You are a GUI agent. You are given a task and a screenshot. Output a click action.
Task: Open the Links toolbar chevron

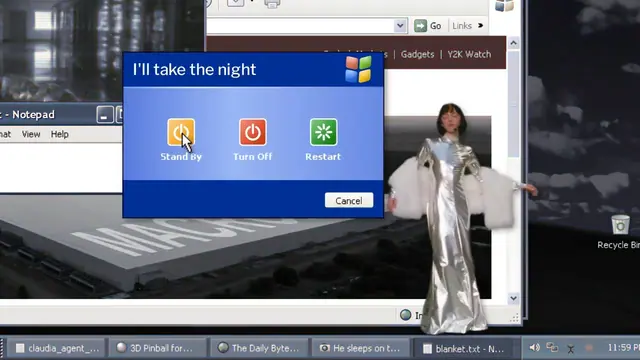point(480,26)
